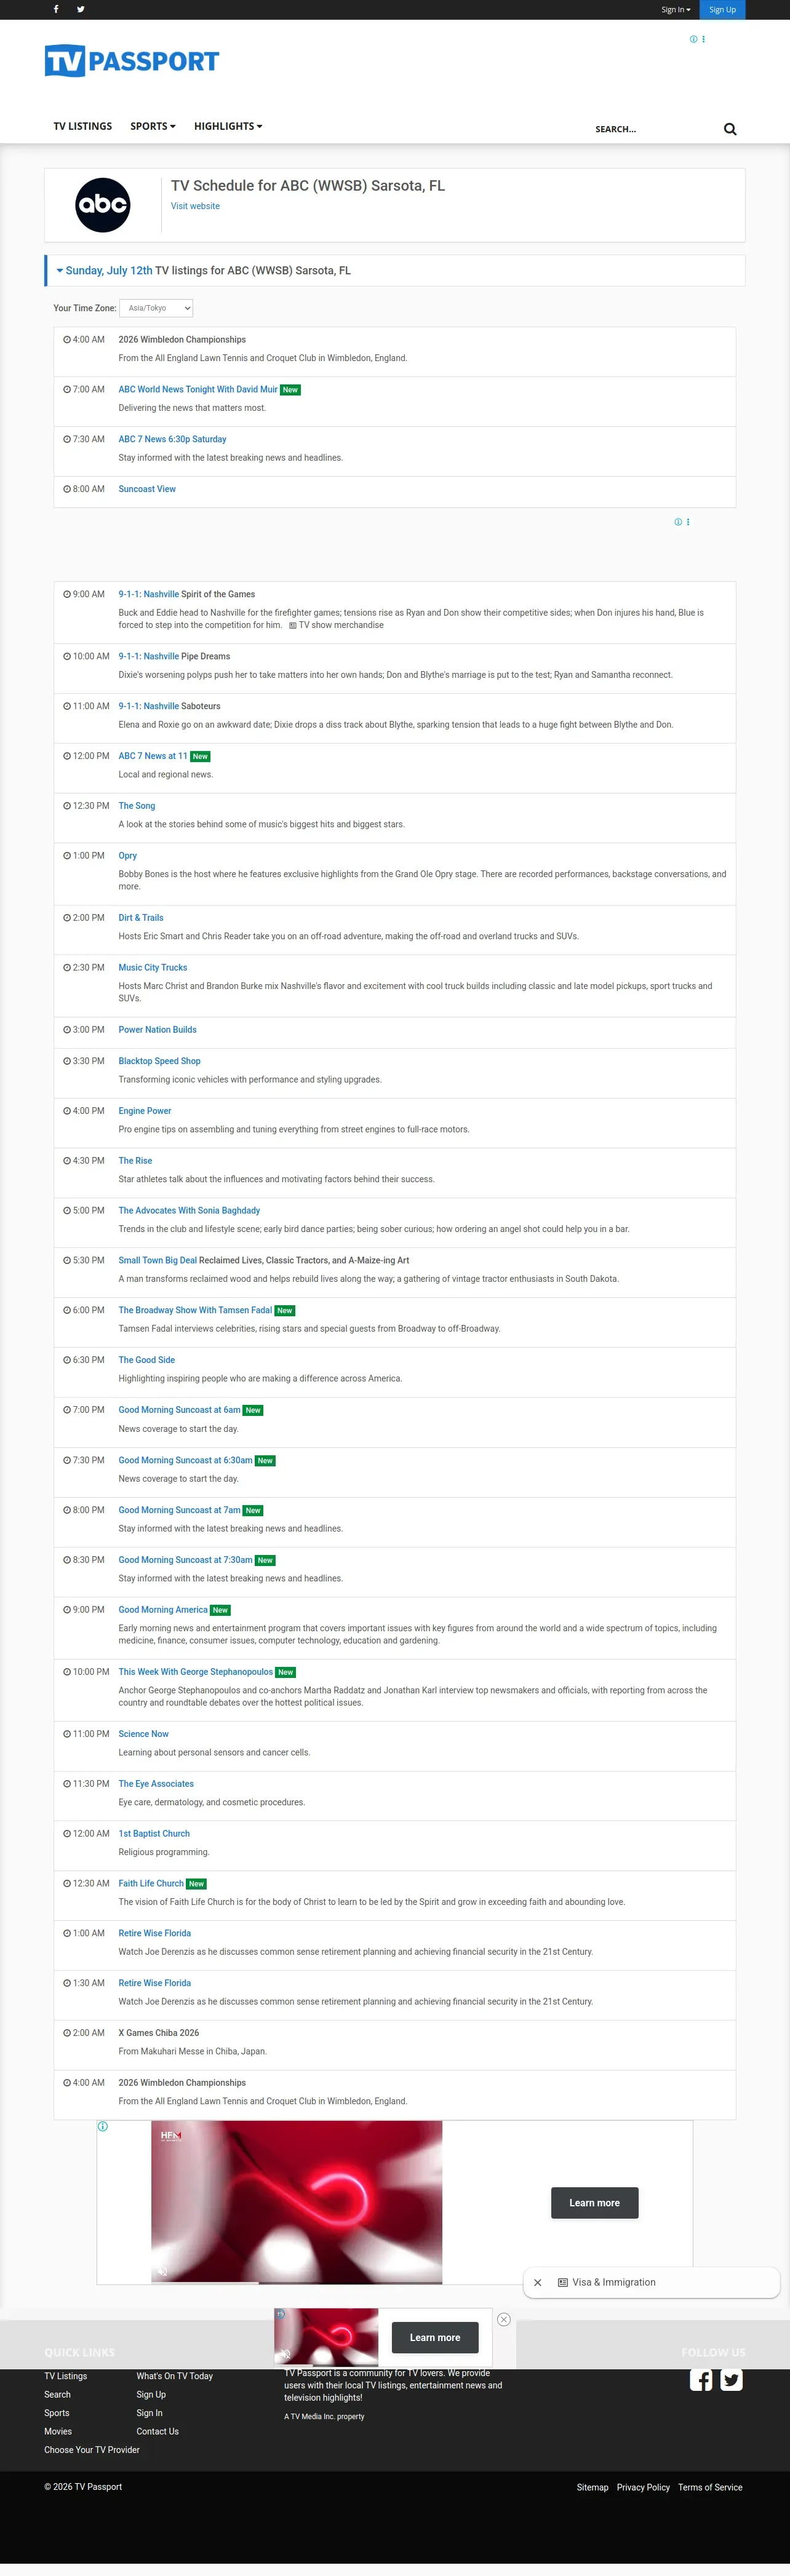Open Engine Power listing
This screenshot has width=790, height=2576.
point(145,1111)
